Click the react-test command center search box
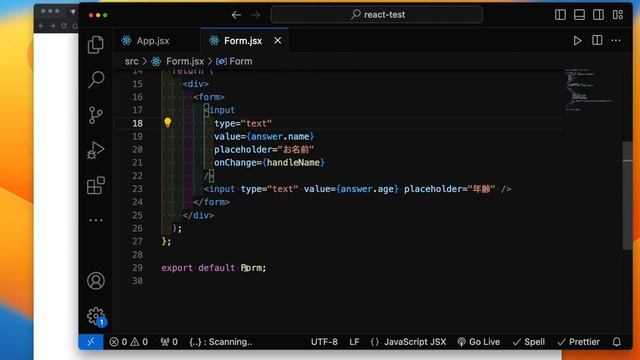Screen dimensions: 640x360 pyautogui.click(x=377, y=15)
